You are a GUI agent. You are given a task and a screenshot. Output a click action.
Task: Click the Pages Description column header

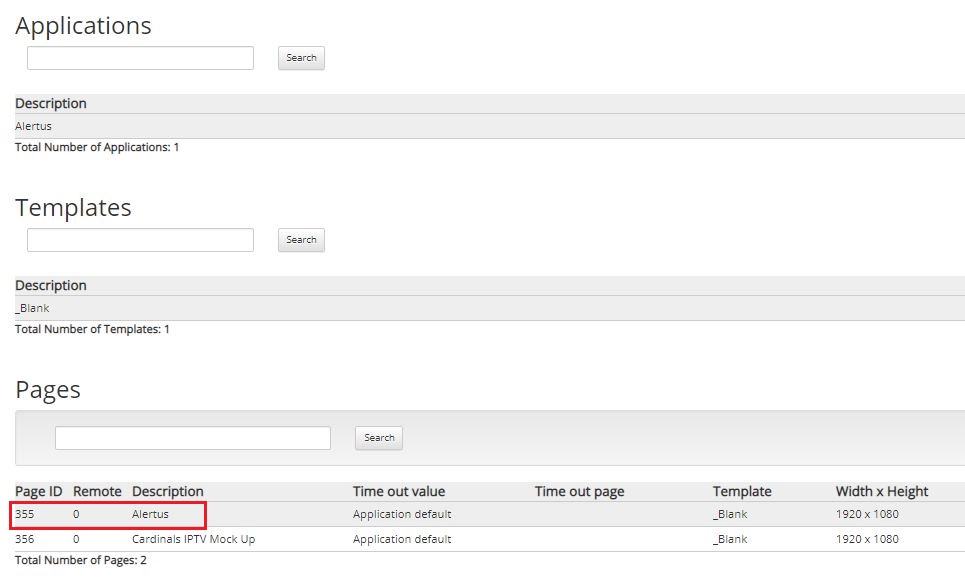tap(167, 491)
